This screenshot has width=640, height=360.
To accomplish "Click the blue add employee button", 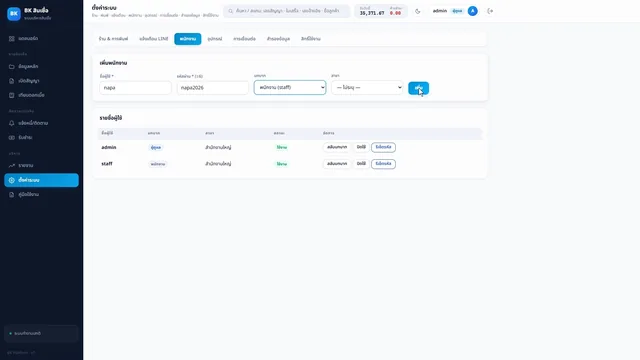I will (418, 88).
